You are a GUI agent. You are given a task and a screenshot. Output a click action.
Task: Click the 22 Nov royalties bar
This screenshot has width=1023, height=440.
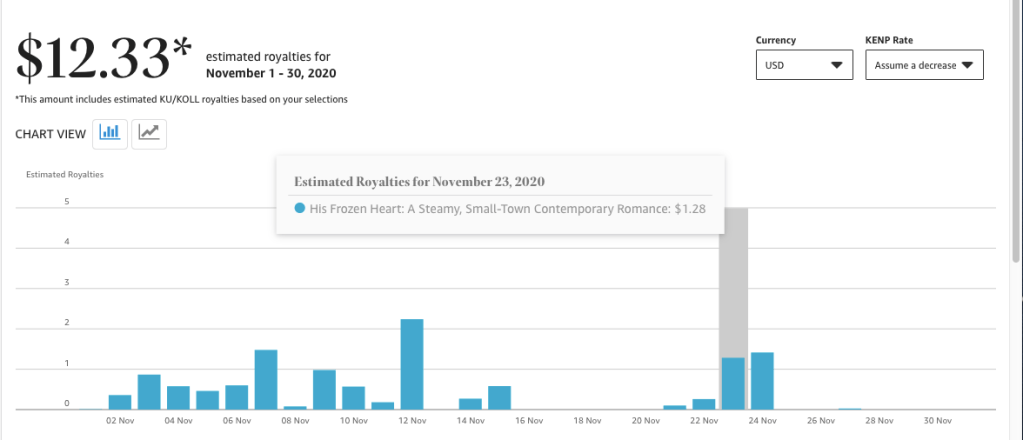[x=704, y=403]
